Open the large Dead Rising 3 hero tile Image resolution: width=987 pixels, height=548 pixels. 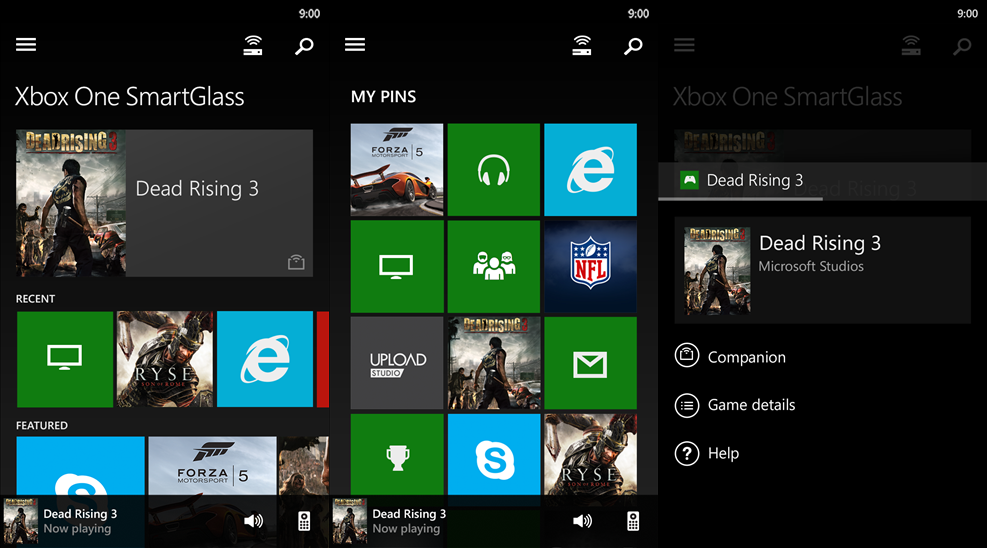click(164, 203)
